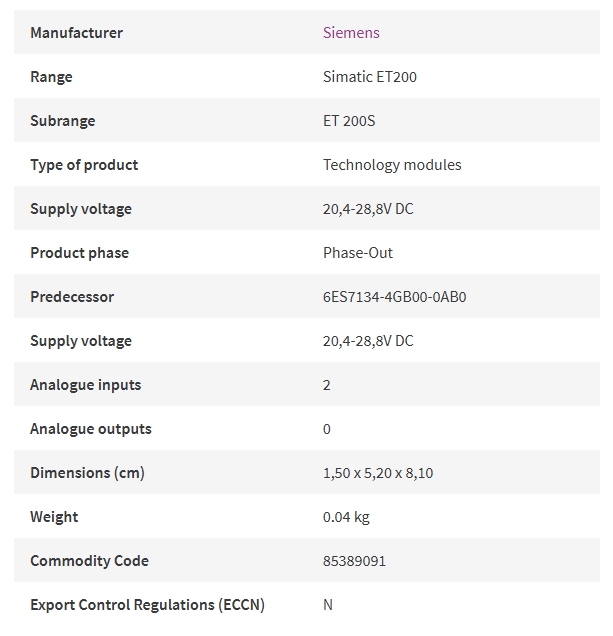Click the Commodity Code label
The image size is (613, 636).
click(89, 561)
